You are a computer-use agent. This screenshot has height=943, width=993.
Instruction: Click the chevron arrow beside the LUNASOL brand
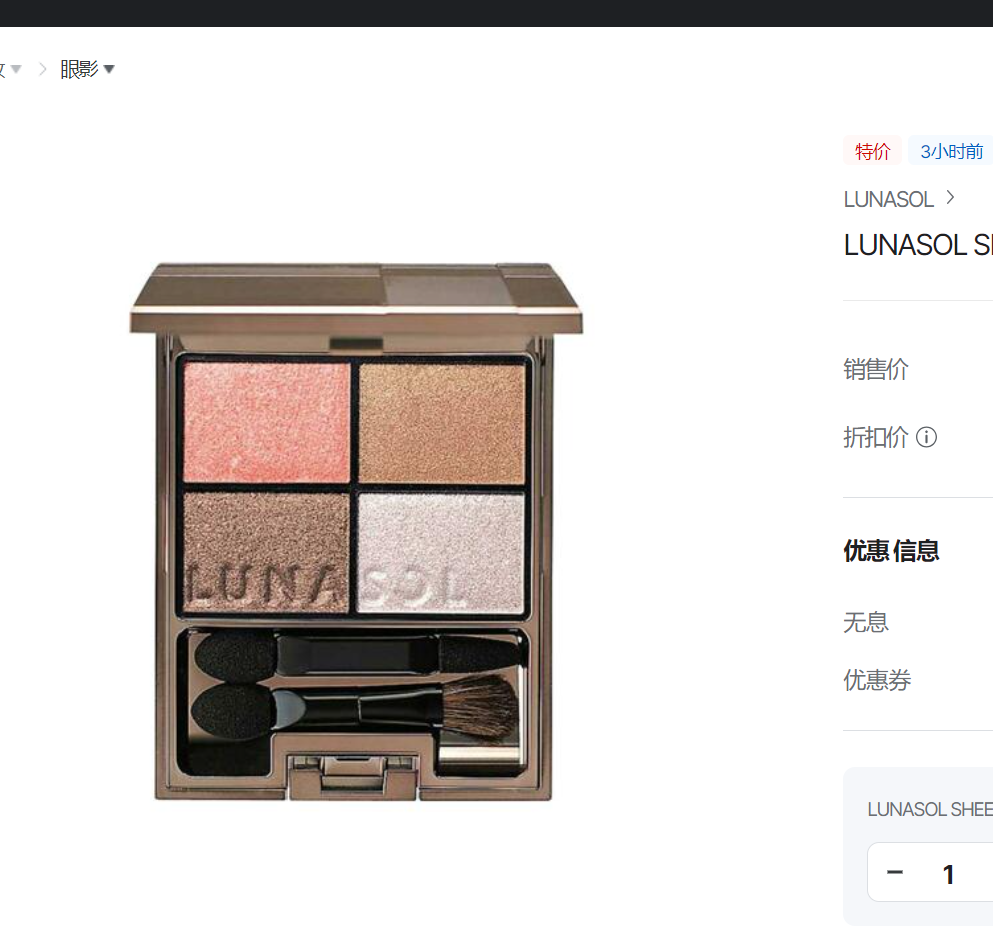(950, 198)
